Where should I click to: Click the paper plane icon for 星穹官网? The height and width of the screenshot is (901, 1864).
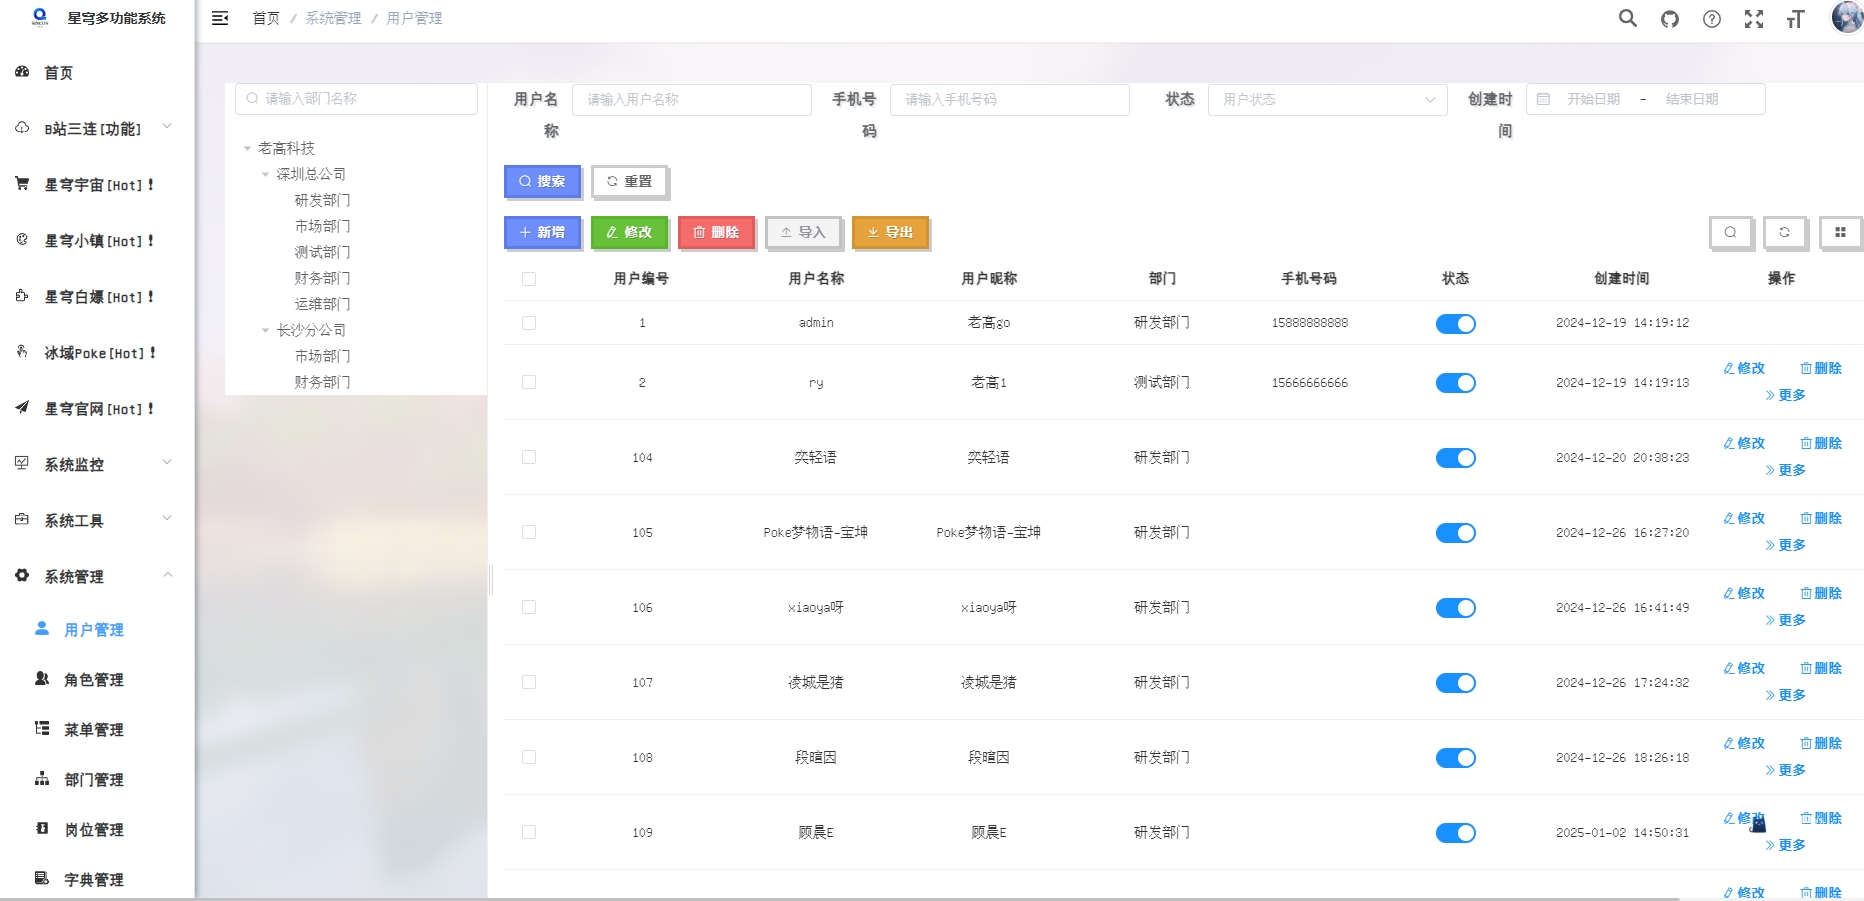click(x=22, y=408)
